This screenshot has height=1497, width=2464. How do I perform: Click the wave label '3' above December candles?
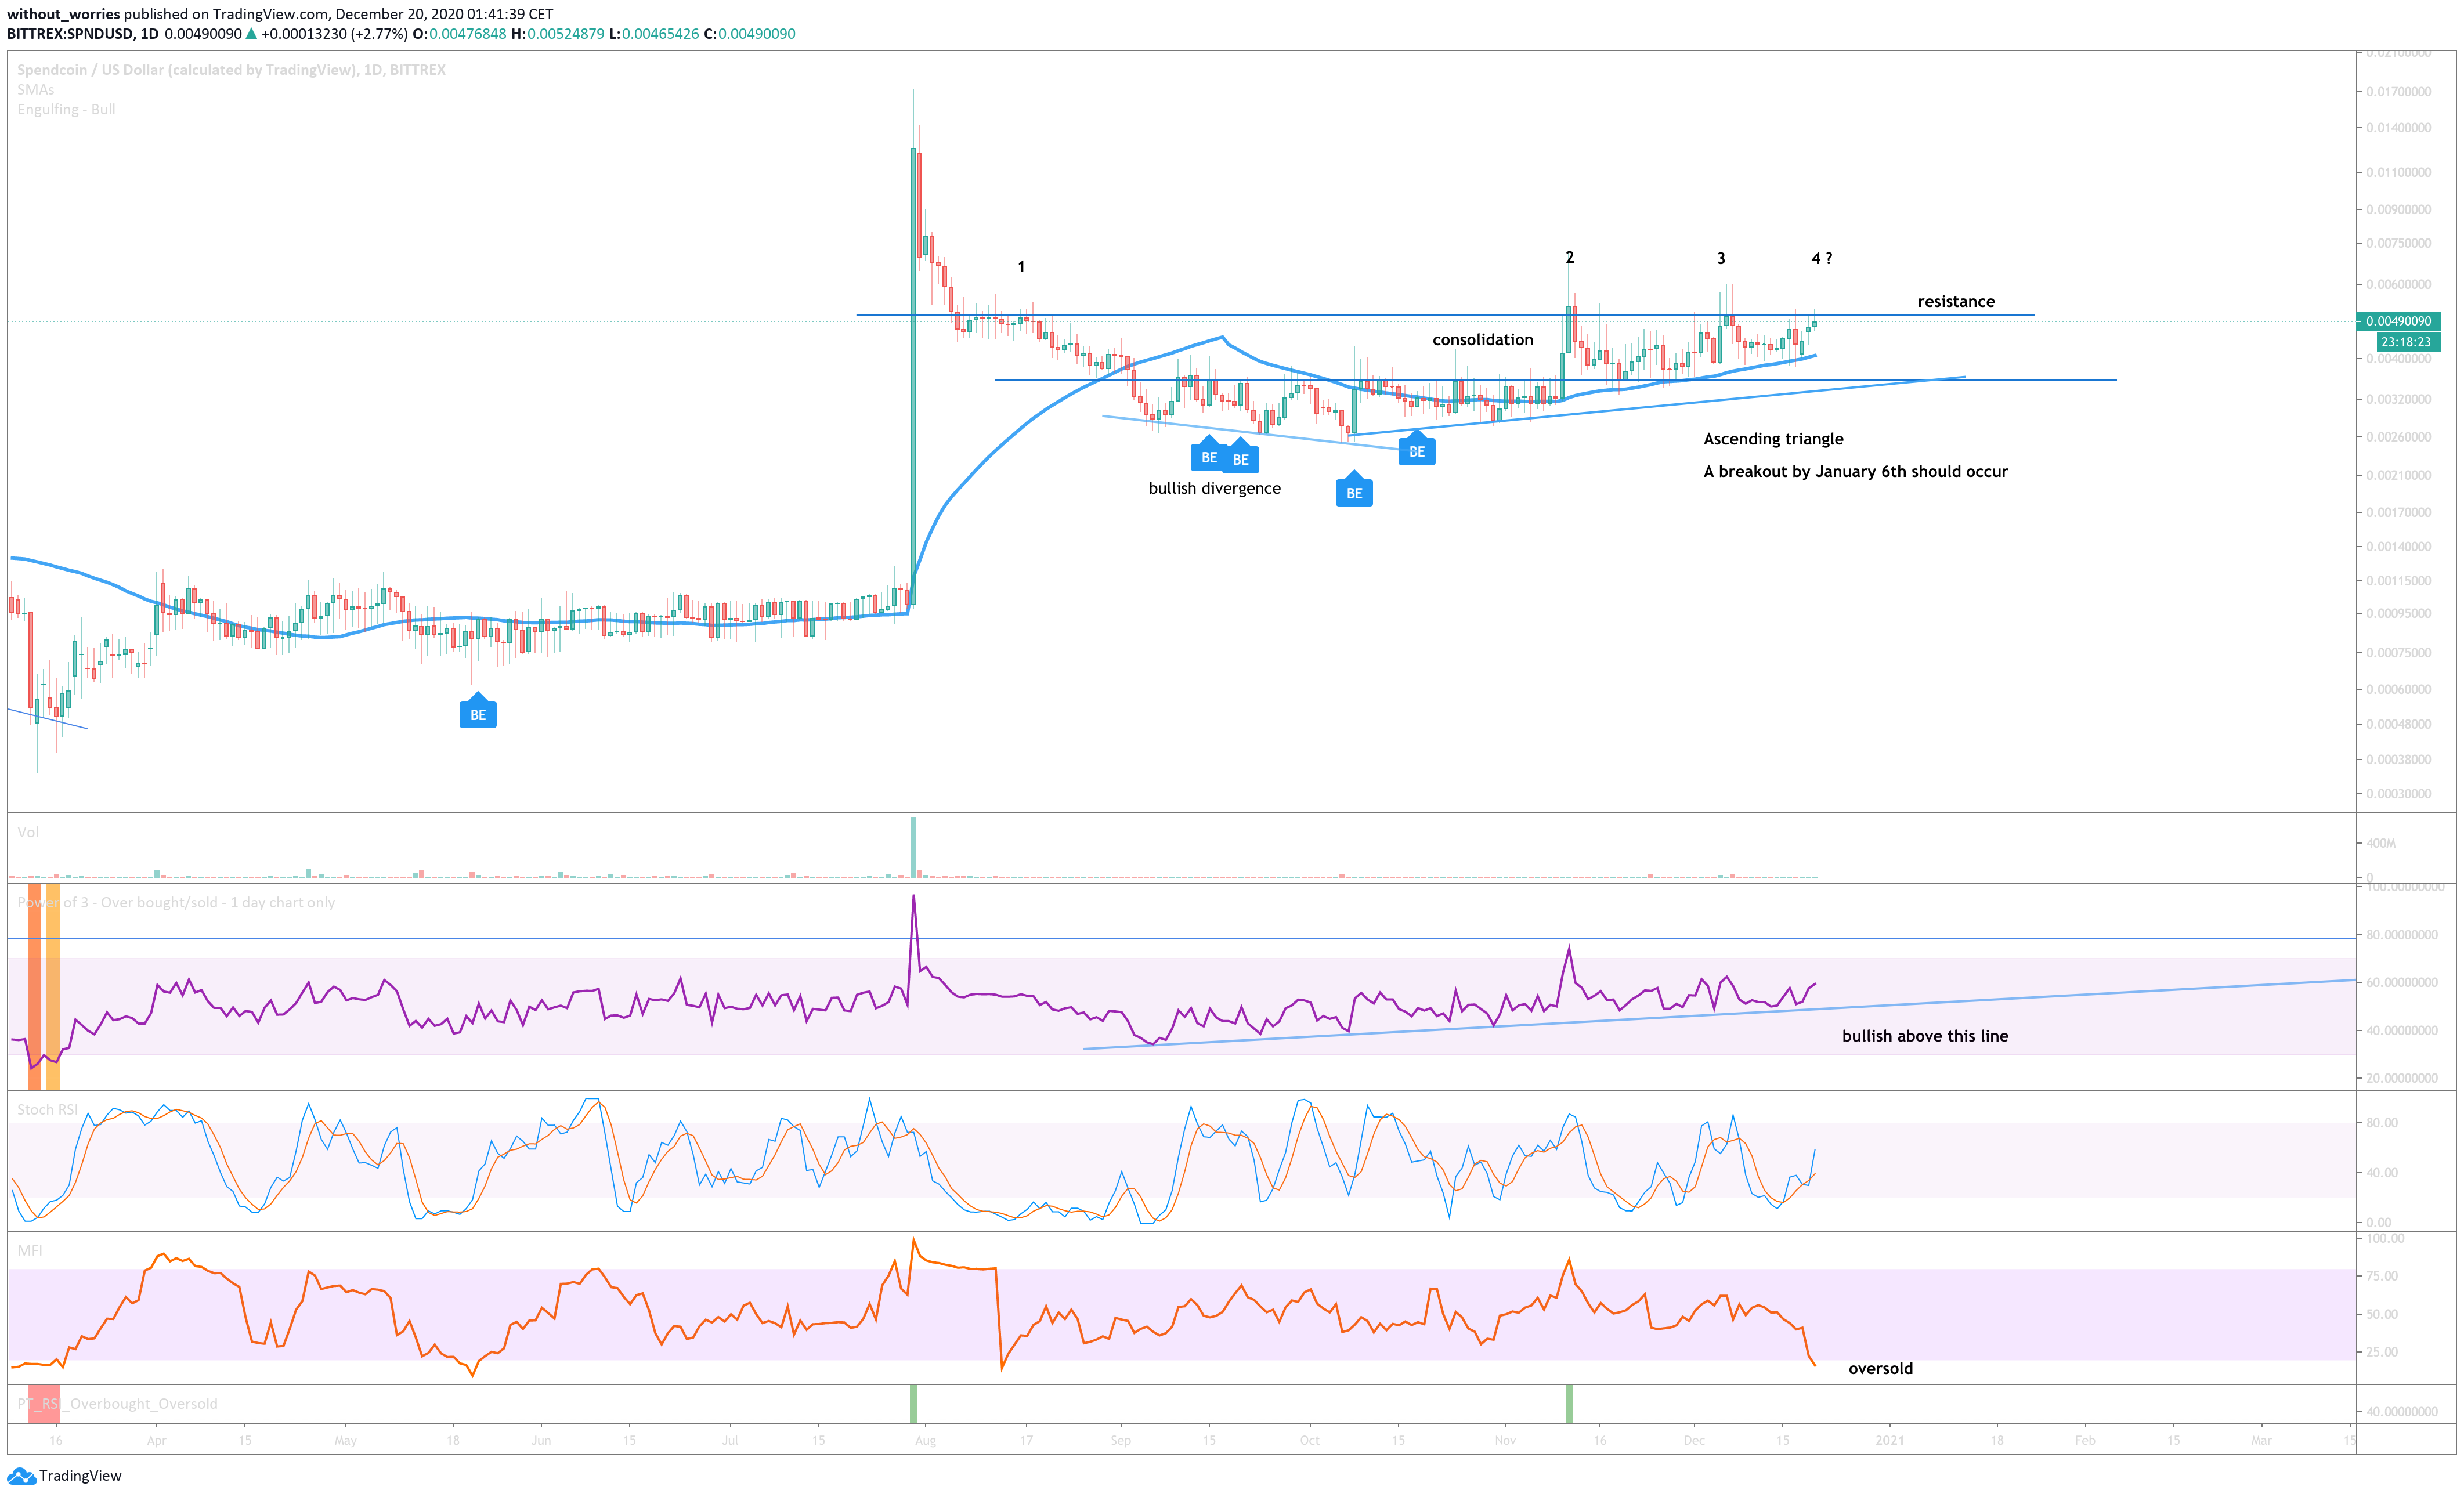coord(1721,258)
